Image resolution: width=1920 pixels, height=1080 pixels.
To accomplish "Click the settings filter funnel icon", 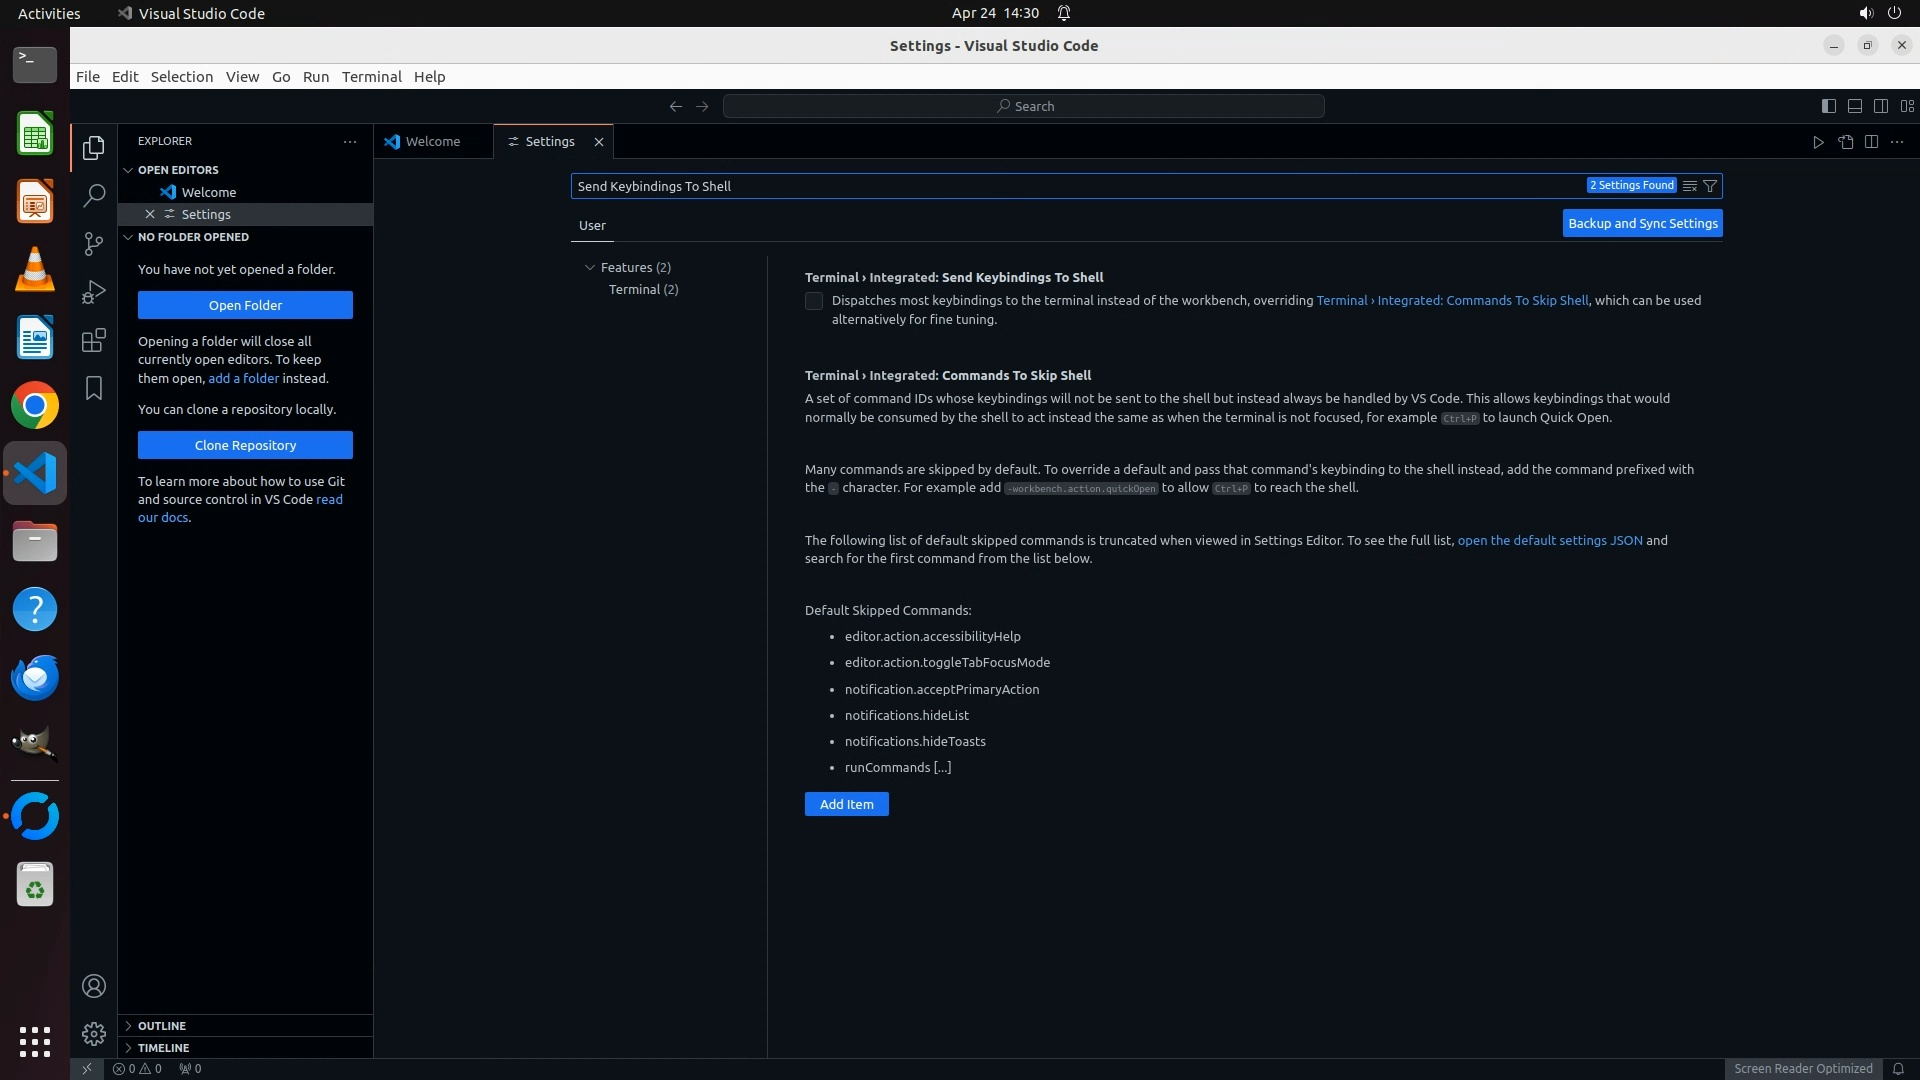I will [x=1710, y=186].
